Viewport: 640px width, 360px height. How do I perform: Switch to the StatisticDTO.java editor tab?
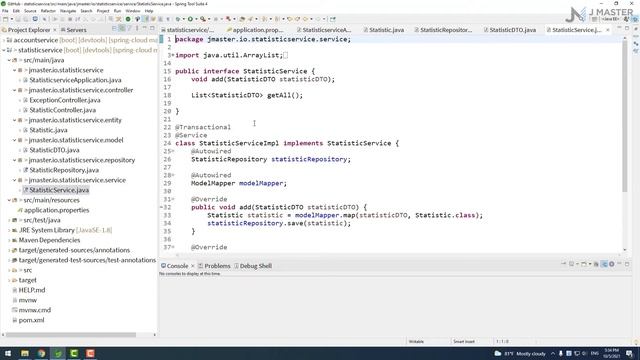tap(509, 30)
